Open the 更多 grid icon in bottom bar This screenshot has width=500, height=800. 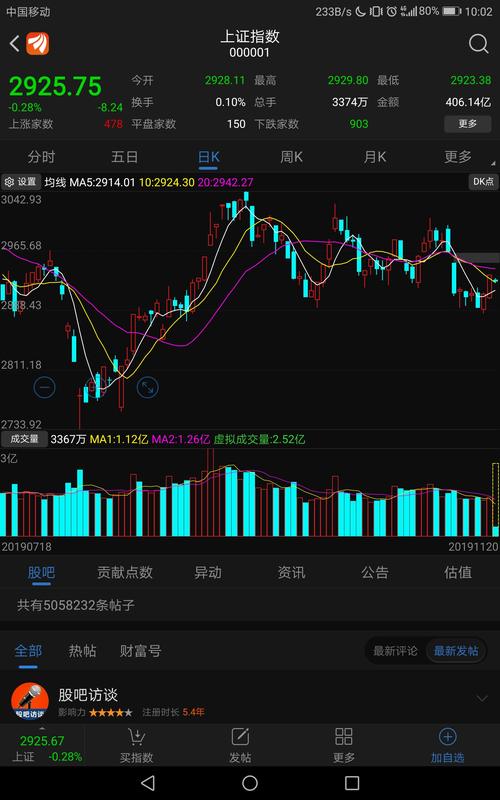[343, 737]
